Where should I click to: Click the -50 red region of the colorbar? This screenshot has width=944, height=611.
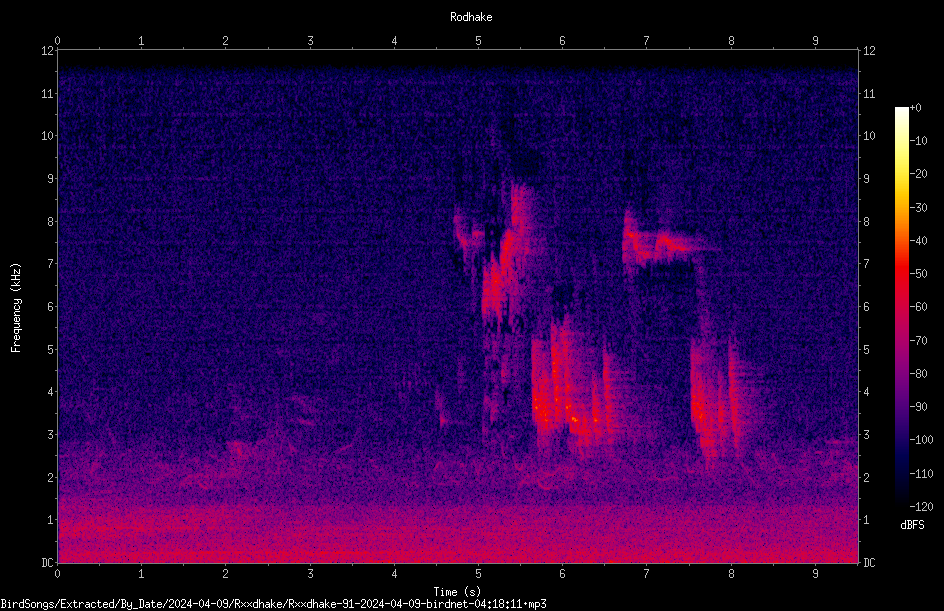point(901,274)
